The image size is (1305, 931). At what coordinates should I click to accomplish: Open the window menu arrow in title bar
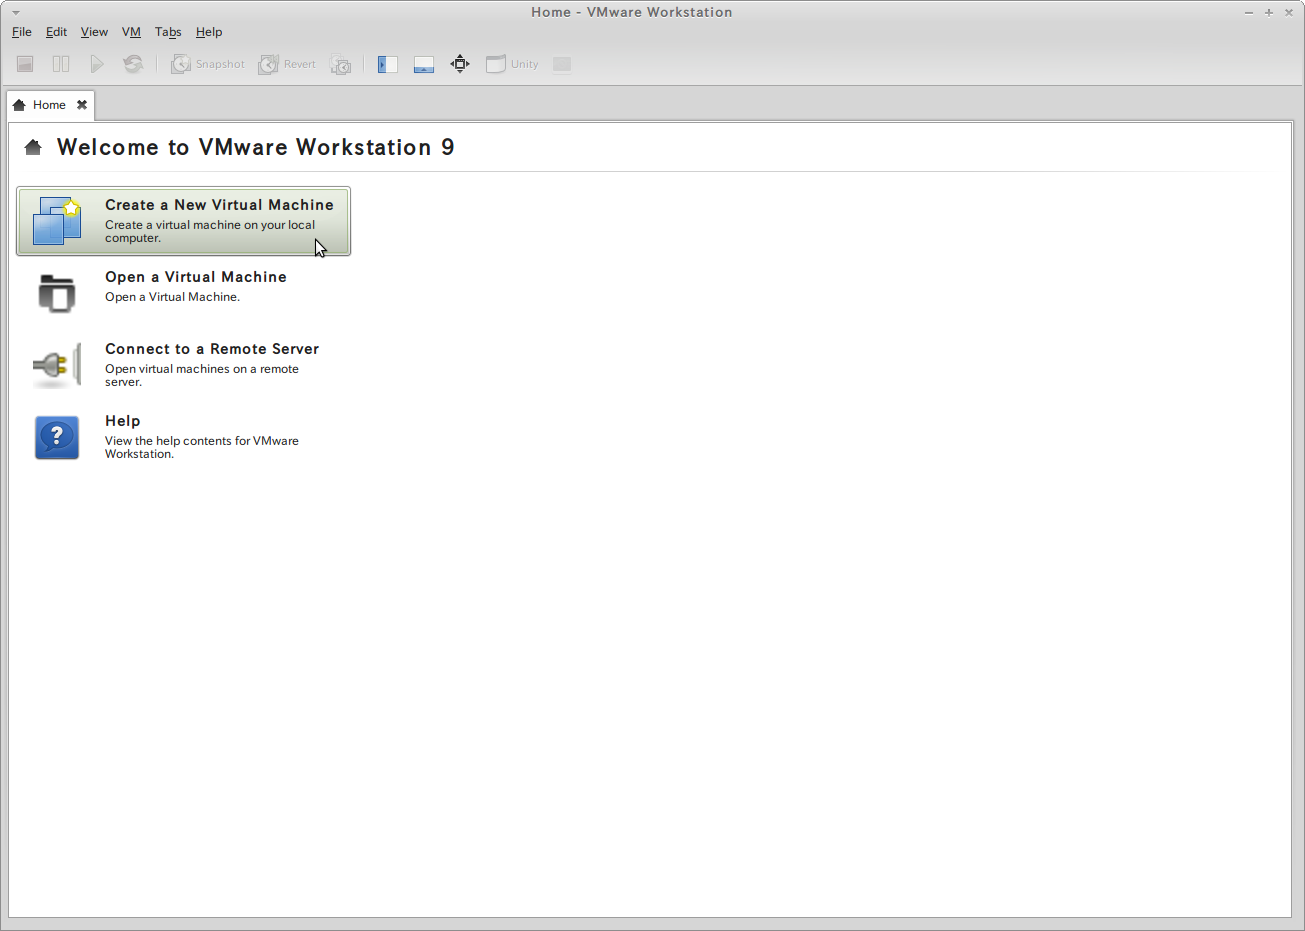[x=15, y=12]
